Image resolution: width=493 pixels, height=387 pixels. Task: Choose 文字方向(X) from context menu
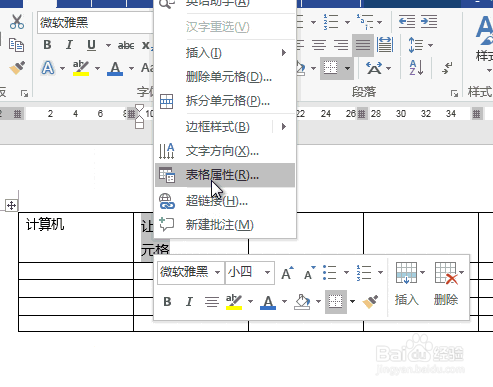pyautogui.click(x=225, y=151)
